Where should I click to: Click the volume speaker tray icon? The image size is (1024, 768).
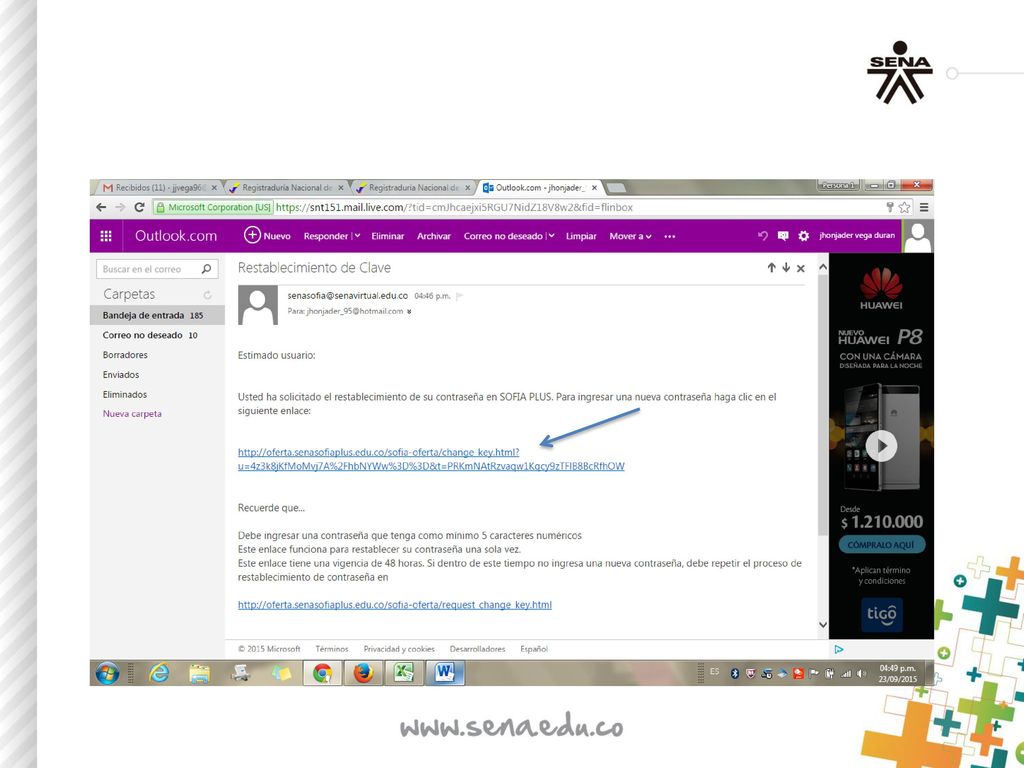tap(861, 673)
